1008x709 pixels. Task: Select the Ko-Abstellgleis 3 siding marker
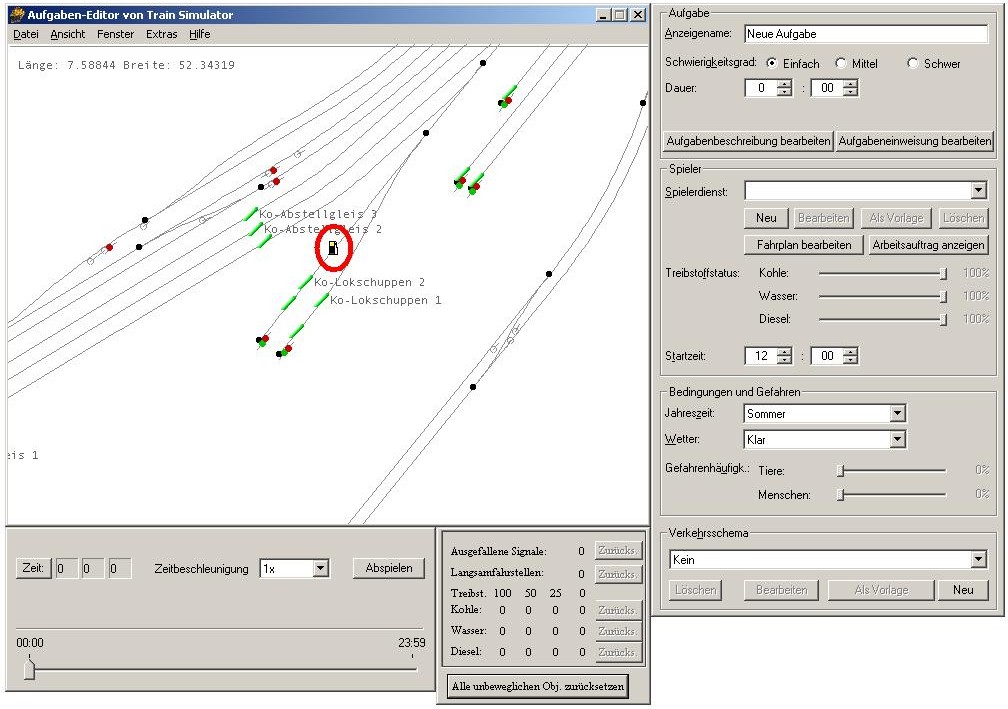pyautogui.click(x=251, y=214)
